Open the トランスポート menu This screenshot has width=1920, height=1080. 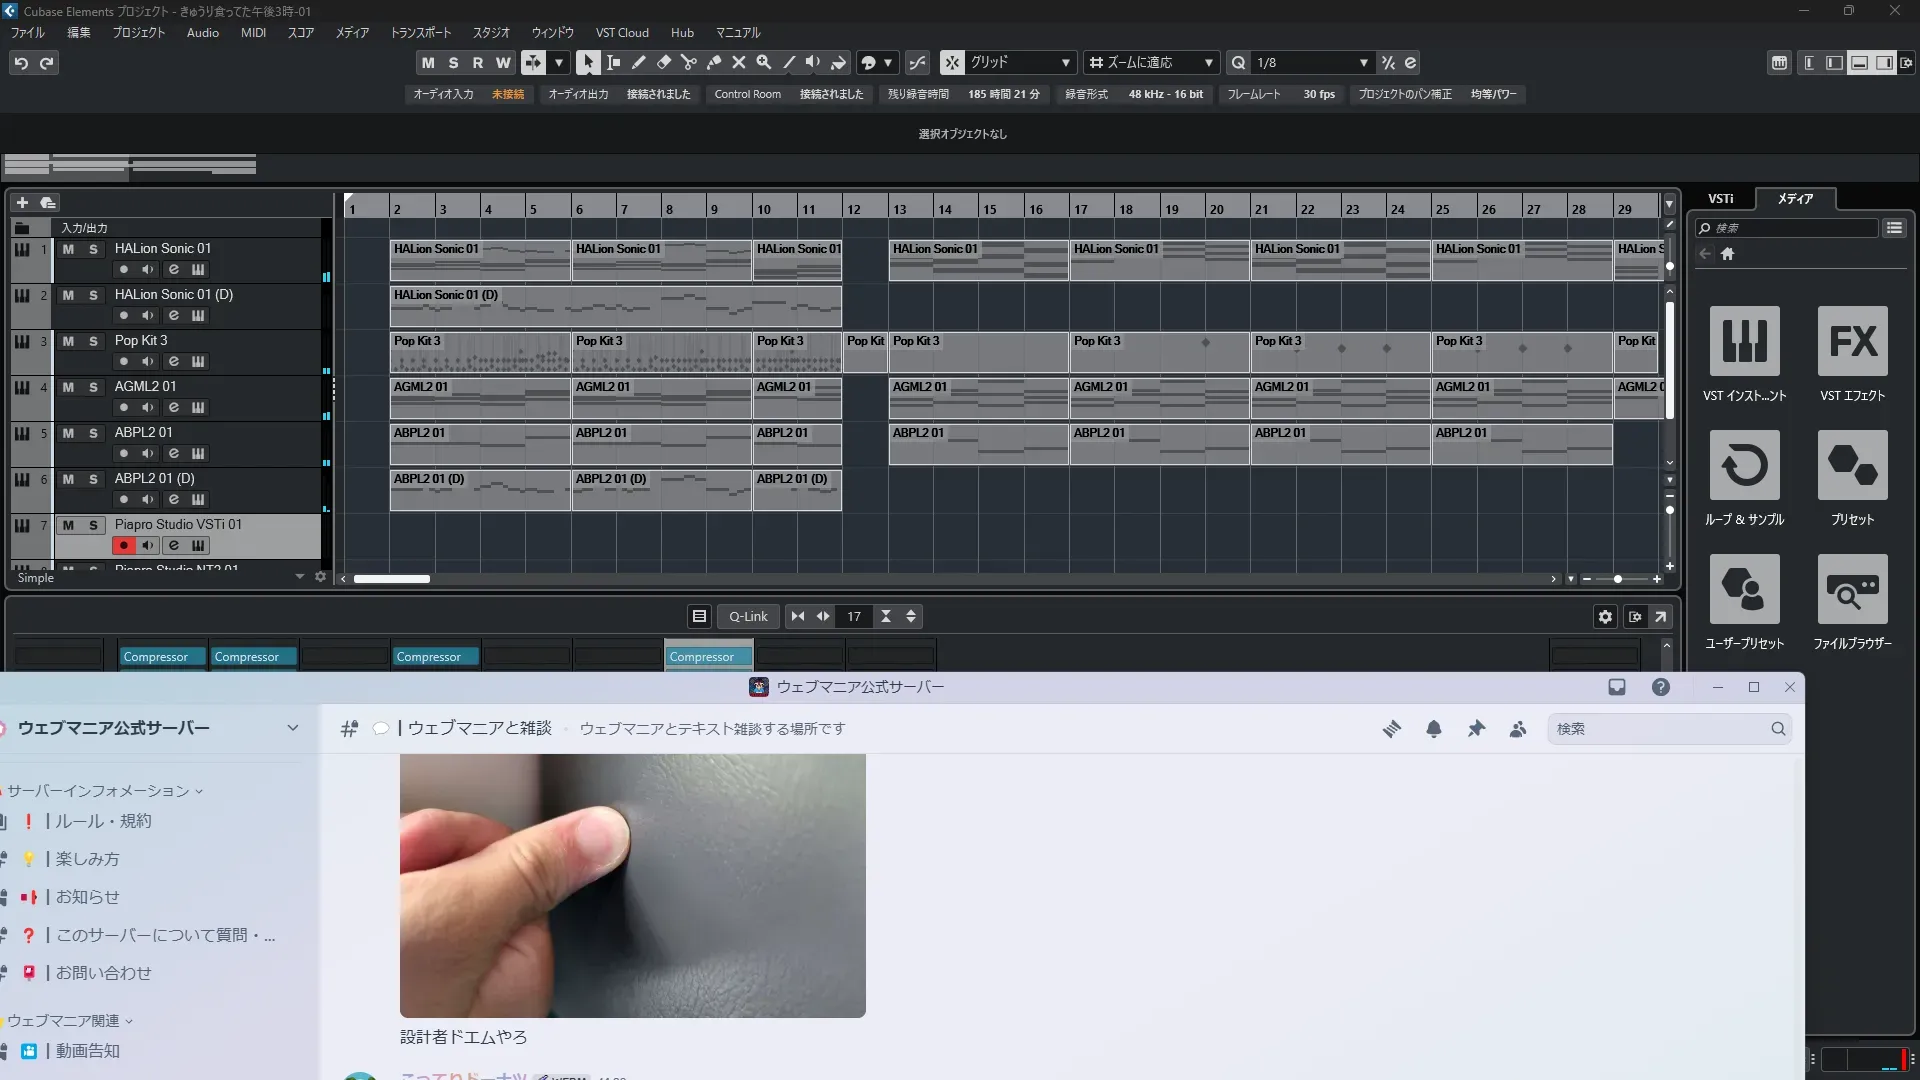pos(420,32)
